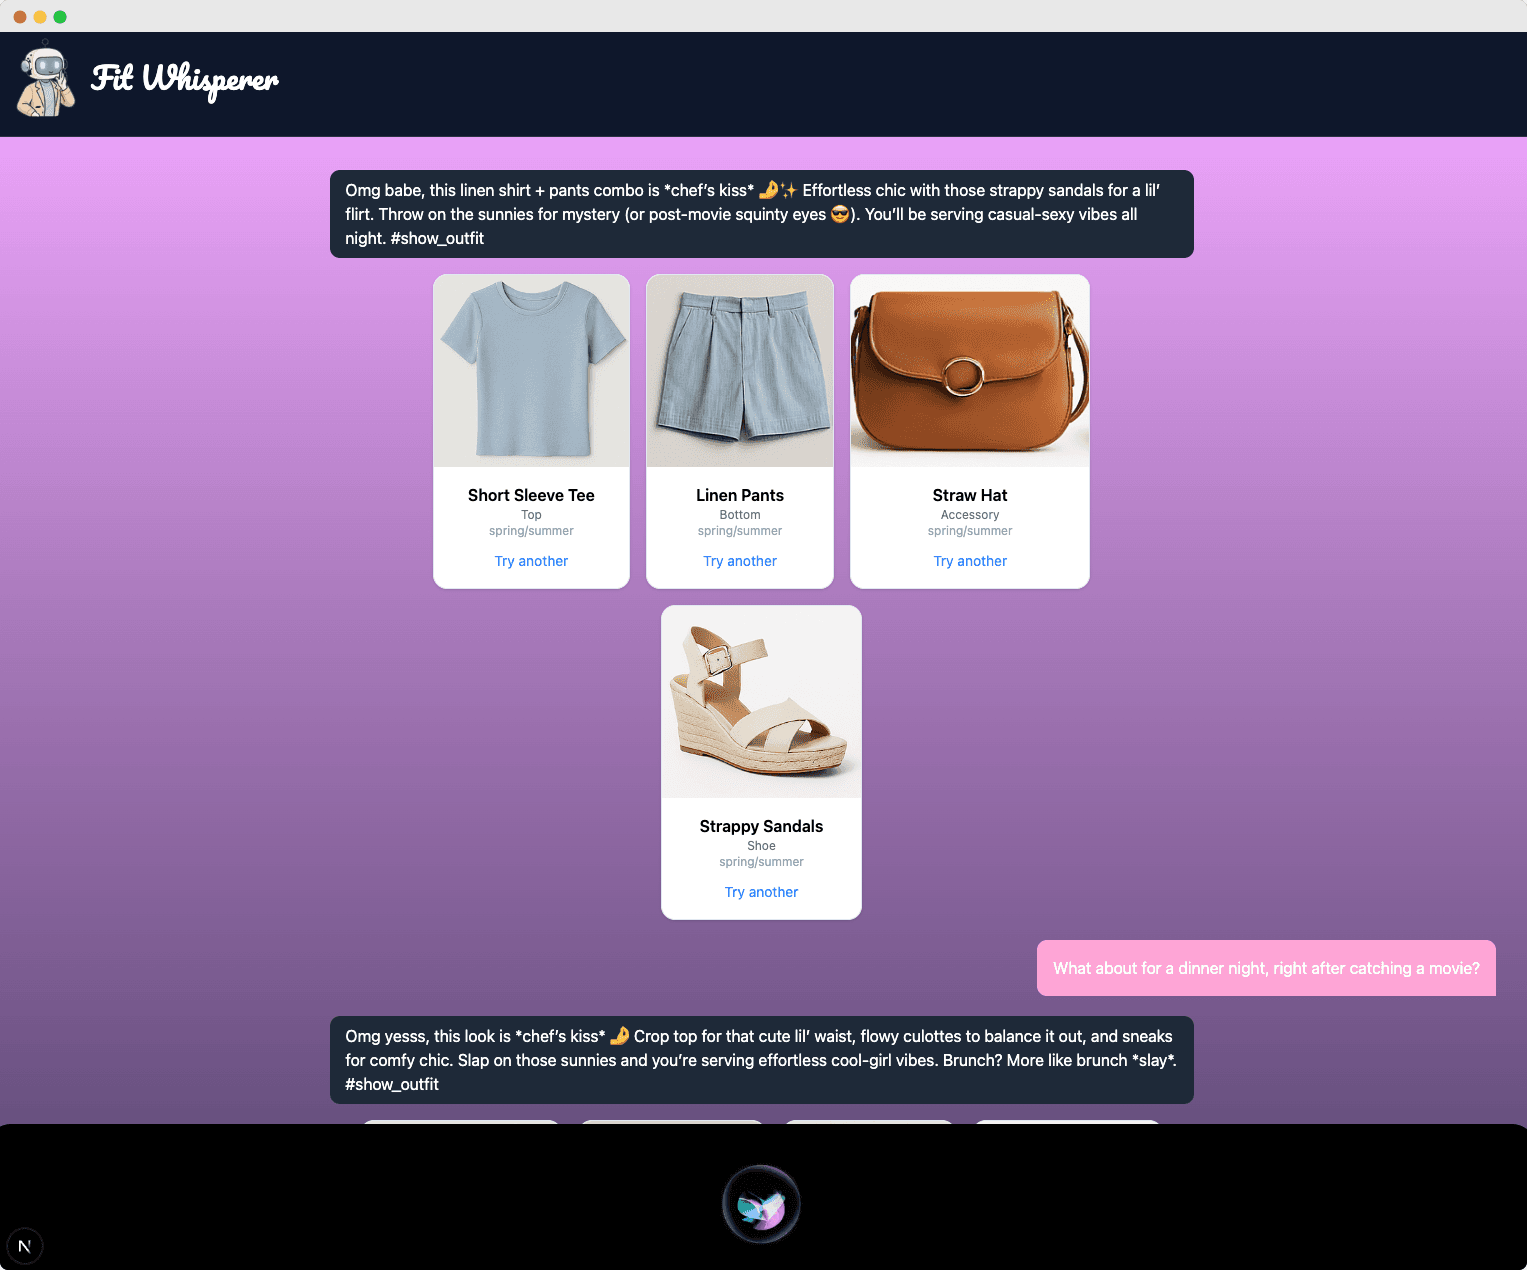Click the pink dinner night user message

pyautogui.click(x=1266, y=968)
